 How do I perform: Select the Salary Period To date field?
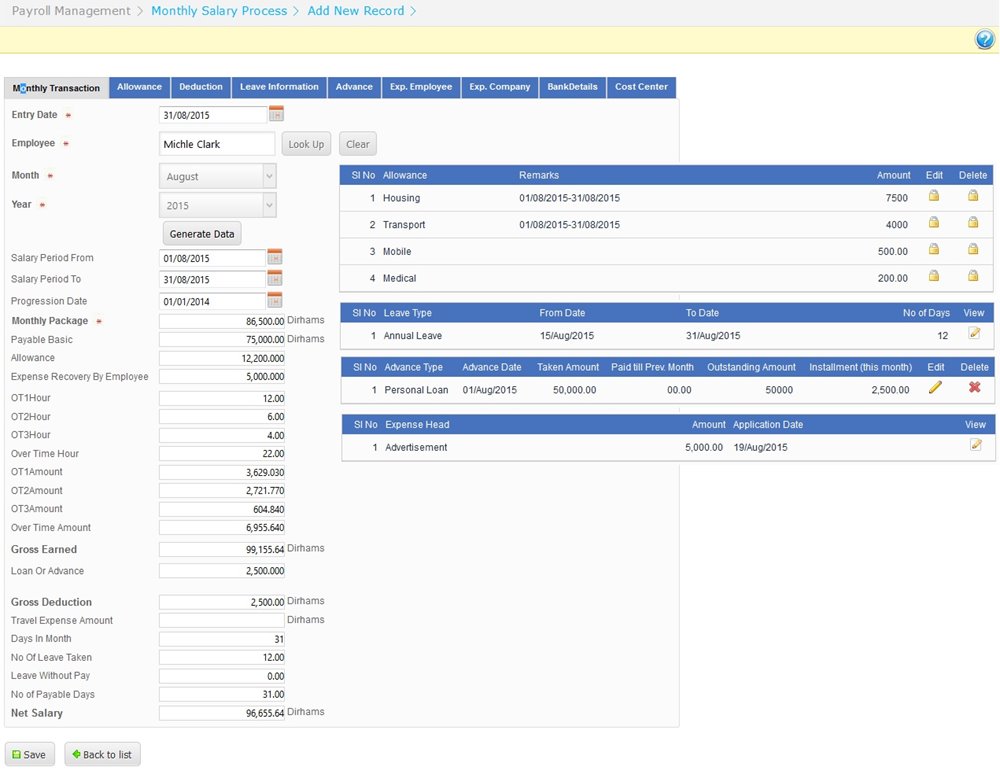pyautogui.click(x=212, y=279)
